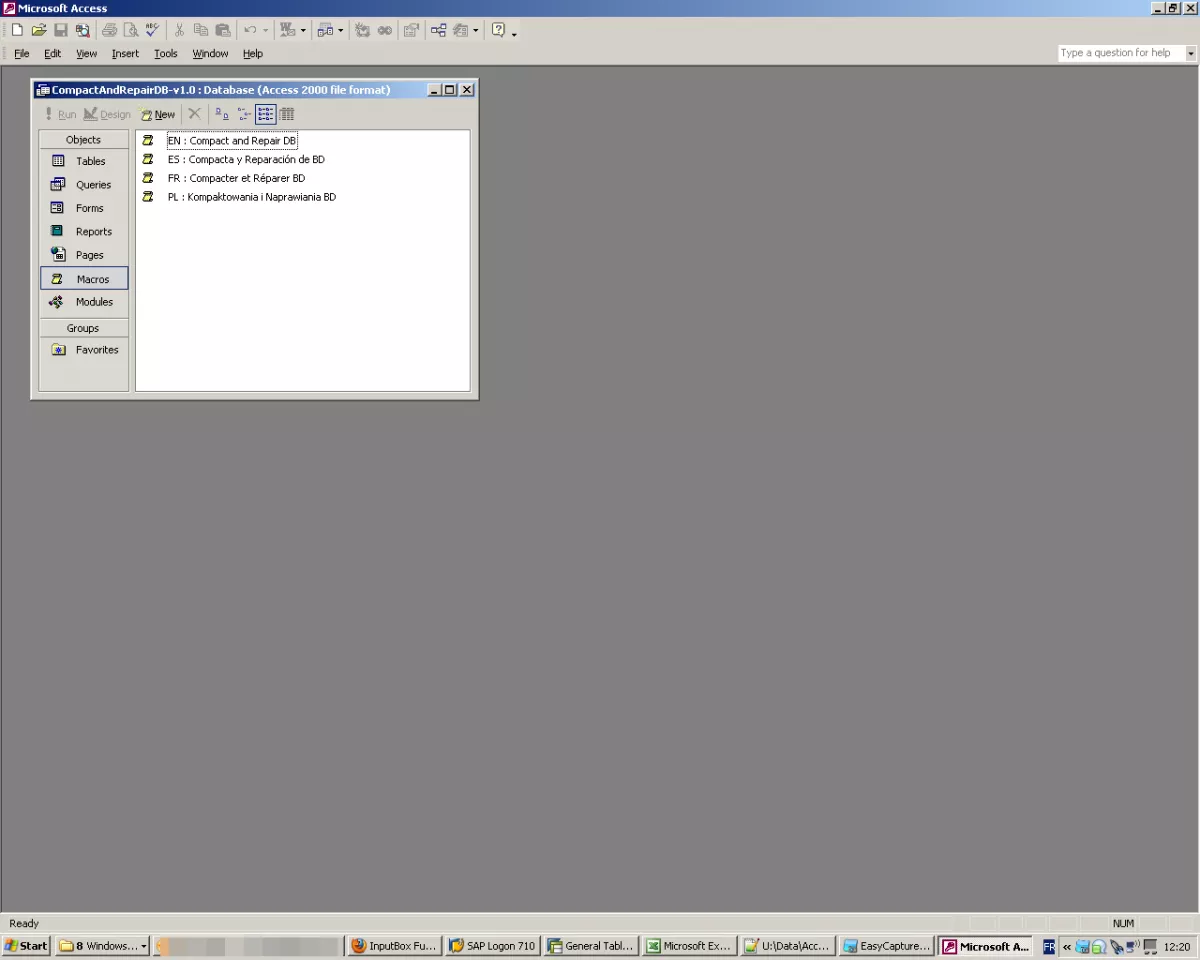Image resolution: width=1200 pixels, height=960 pixels.
Task: Collapse the Objects bar header
Action: (x=84, y=140)
